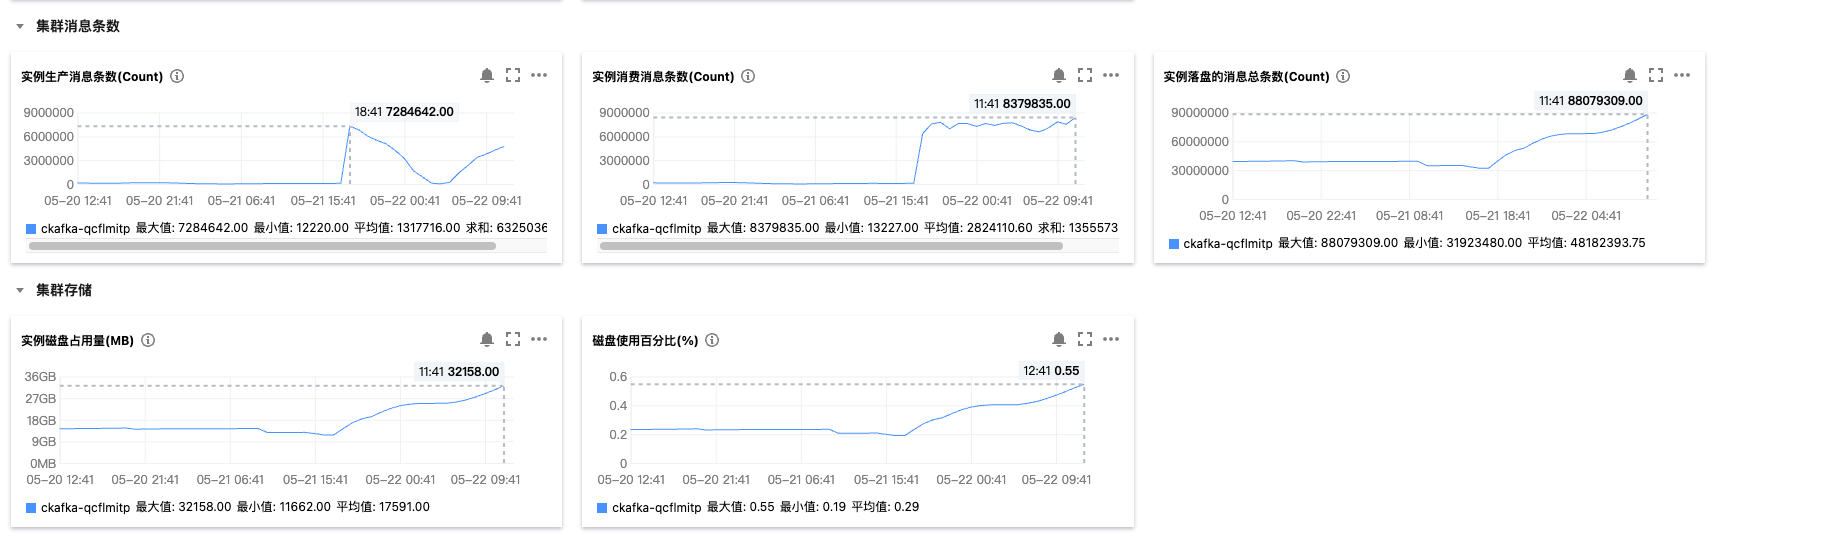The image size is (1829, 541).
Task: Collapse the 集群消息条数 section
Action: click(x=20, y=26)
